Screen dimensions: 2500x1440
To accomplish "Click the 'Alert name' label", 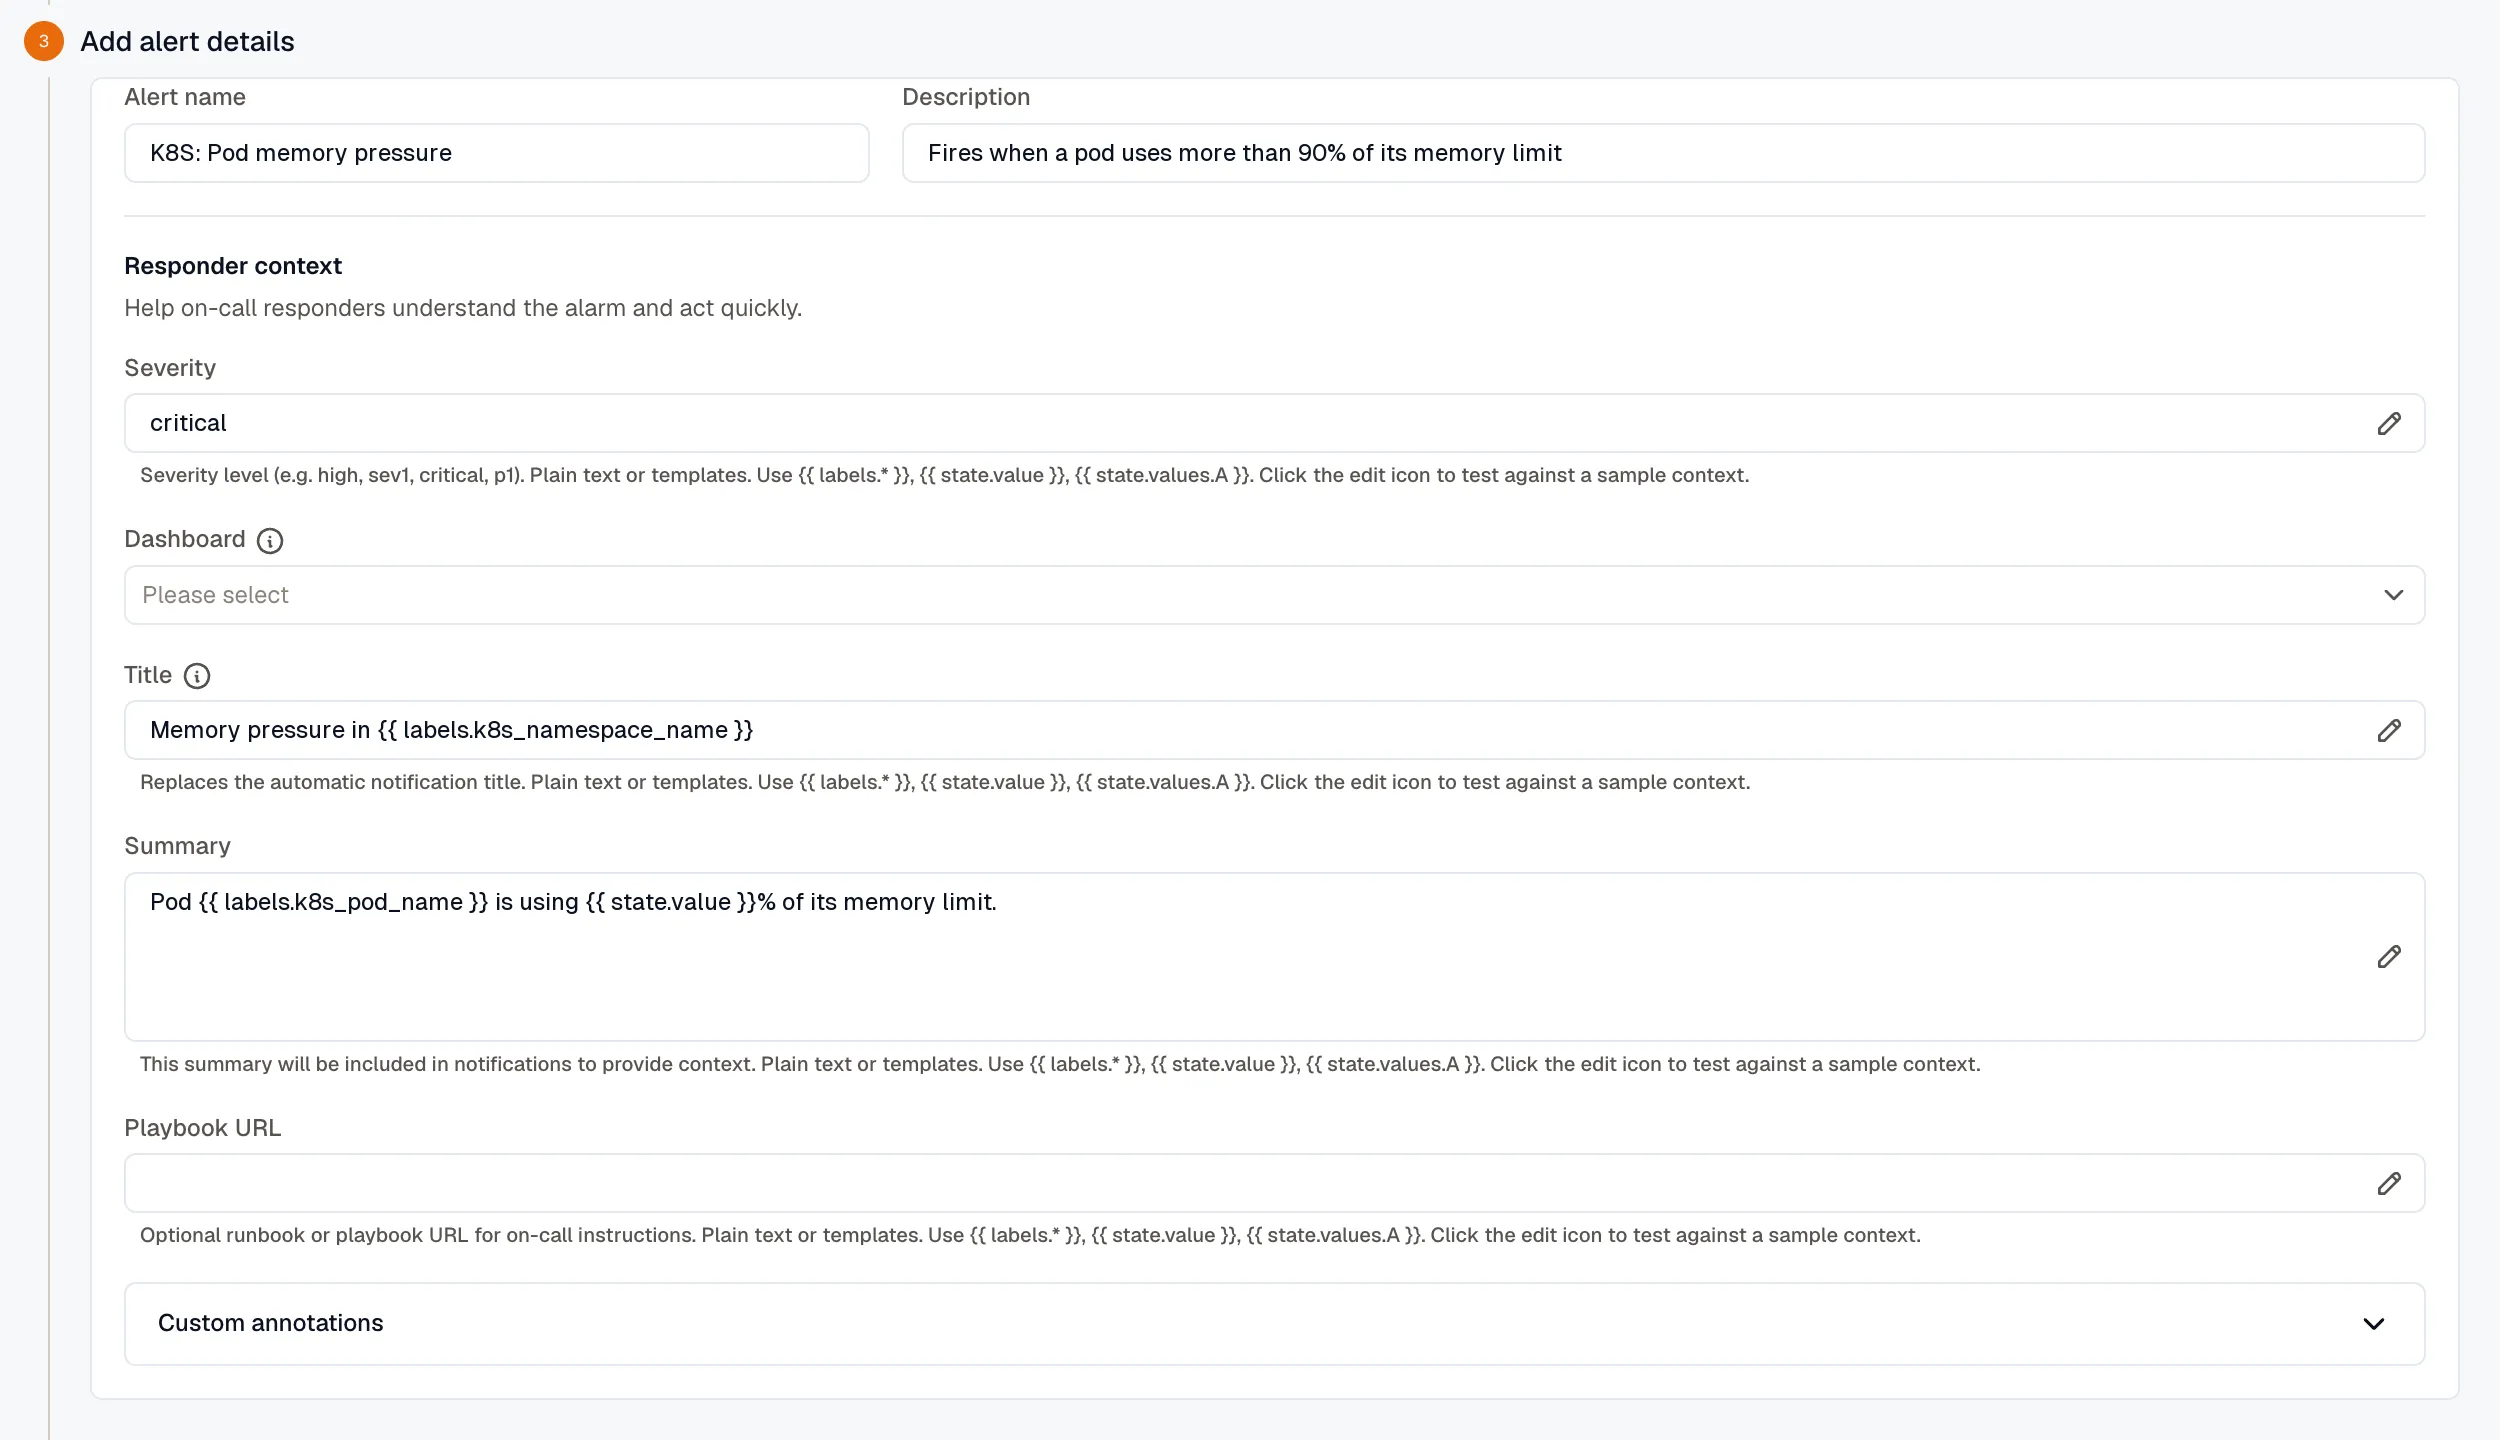I will (x=185, y=97).
